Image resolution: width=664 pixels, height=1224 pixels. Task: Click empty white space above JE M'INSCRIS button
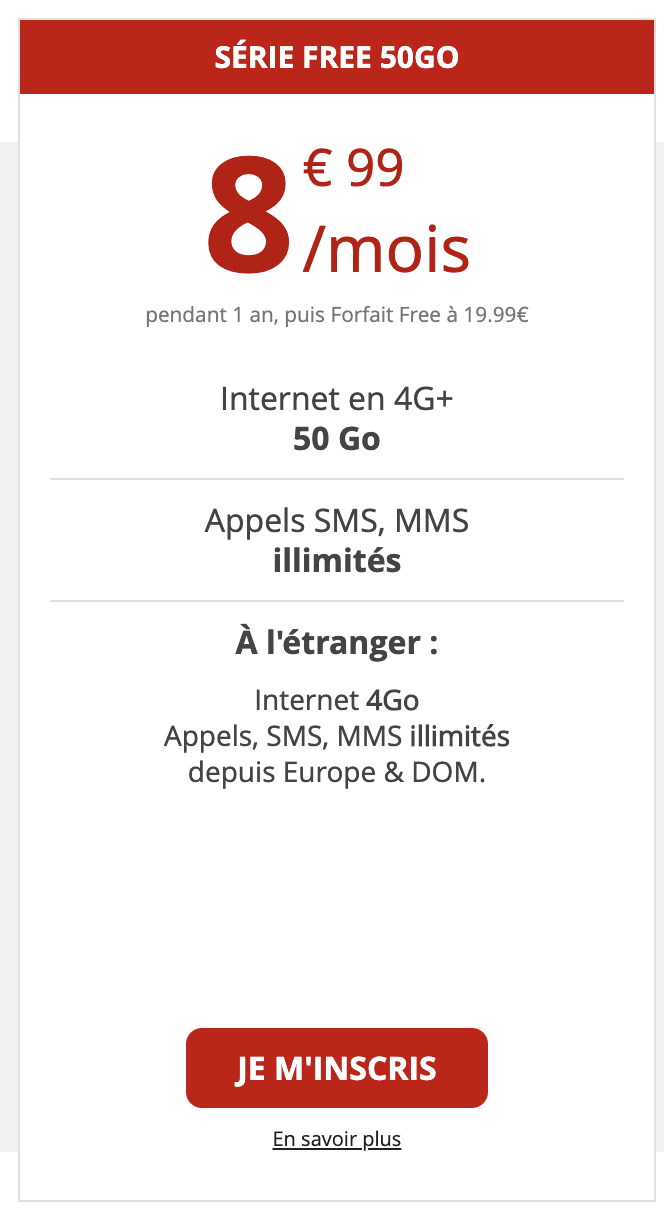coord(336,910)
